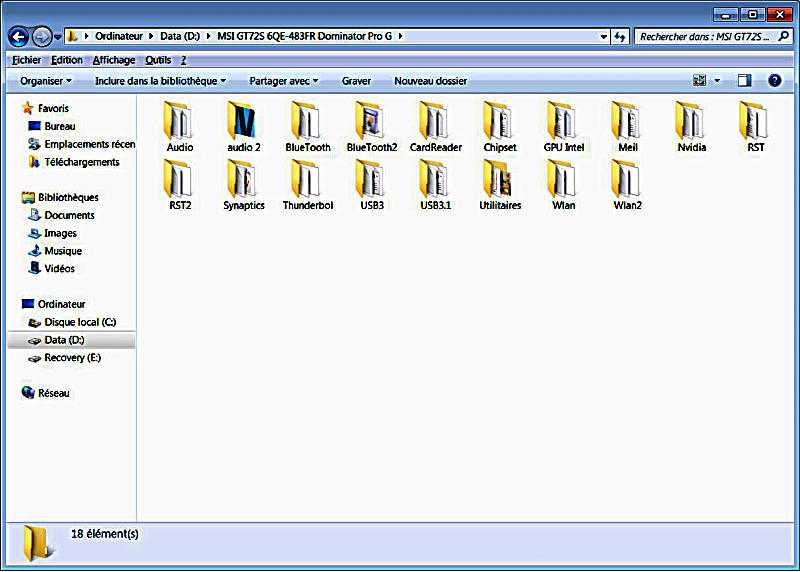Image resolution: width=800 pixels, height=572 pixels.
Task: Select the BlueTooth2 folder icon
Action: pos(371,120)
